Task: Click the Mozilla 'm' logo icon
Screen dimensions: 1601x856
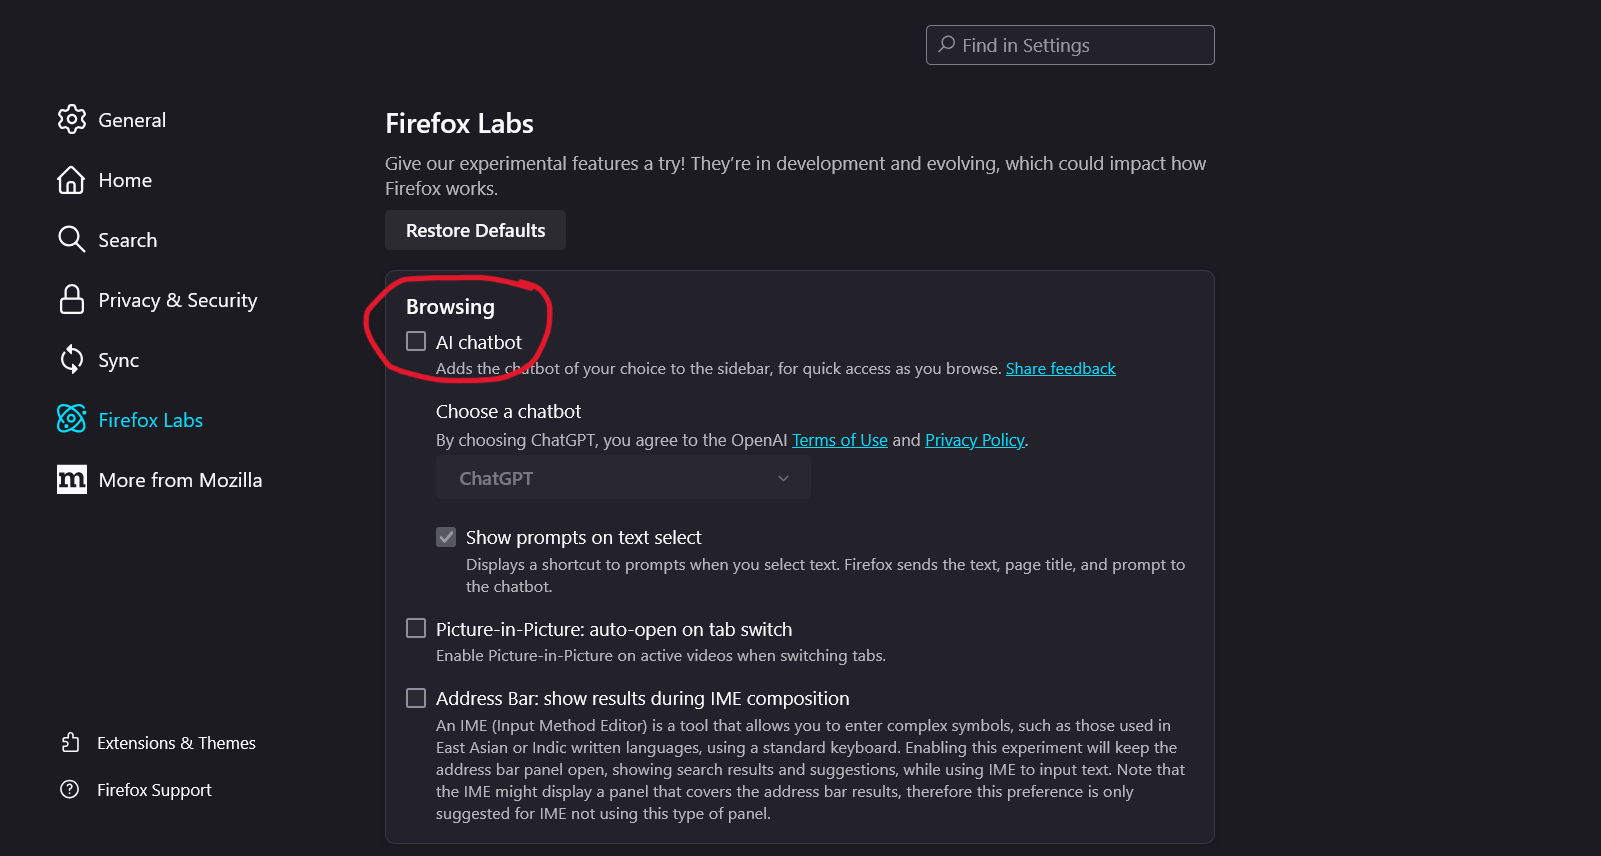Action: coord(72,480)
